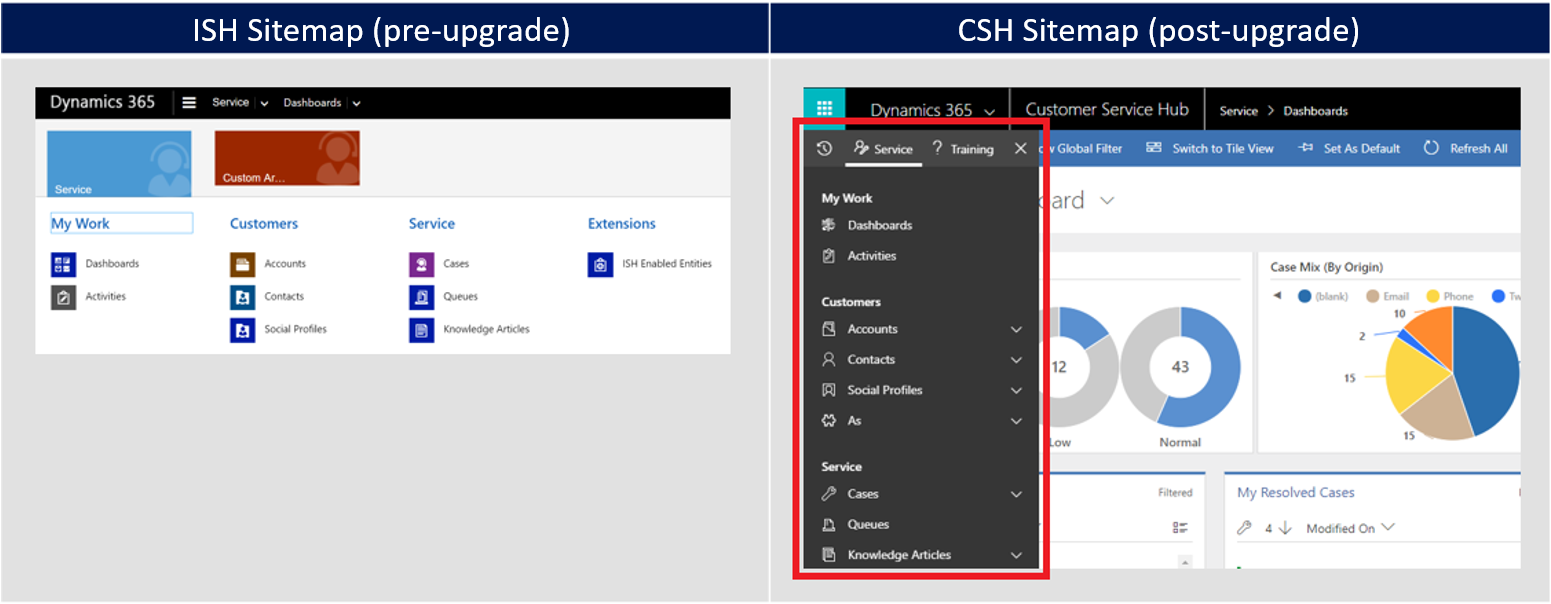The width and height of the screenshot is (1551, 604).
Task: Click the app launcher waffle icon
Action: 824,109
